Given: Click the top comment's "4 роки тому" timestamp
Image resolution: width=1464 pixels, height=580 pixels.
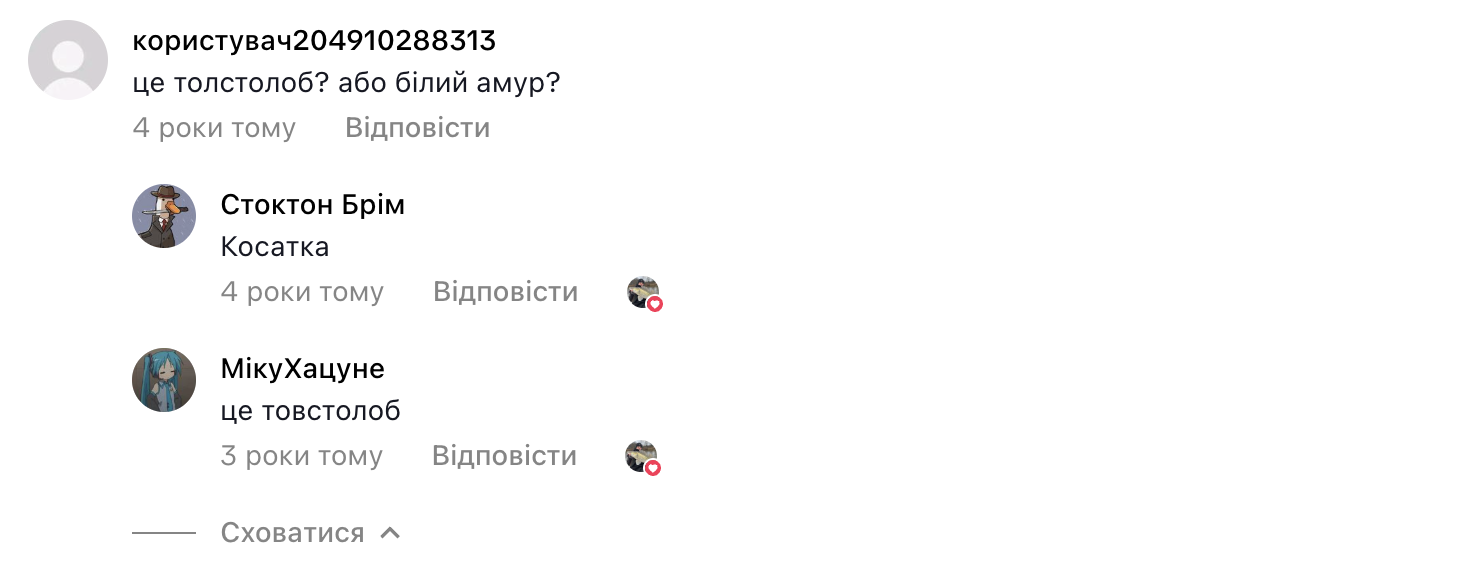Looking at the screenshot, I should (x=214, y=128).
